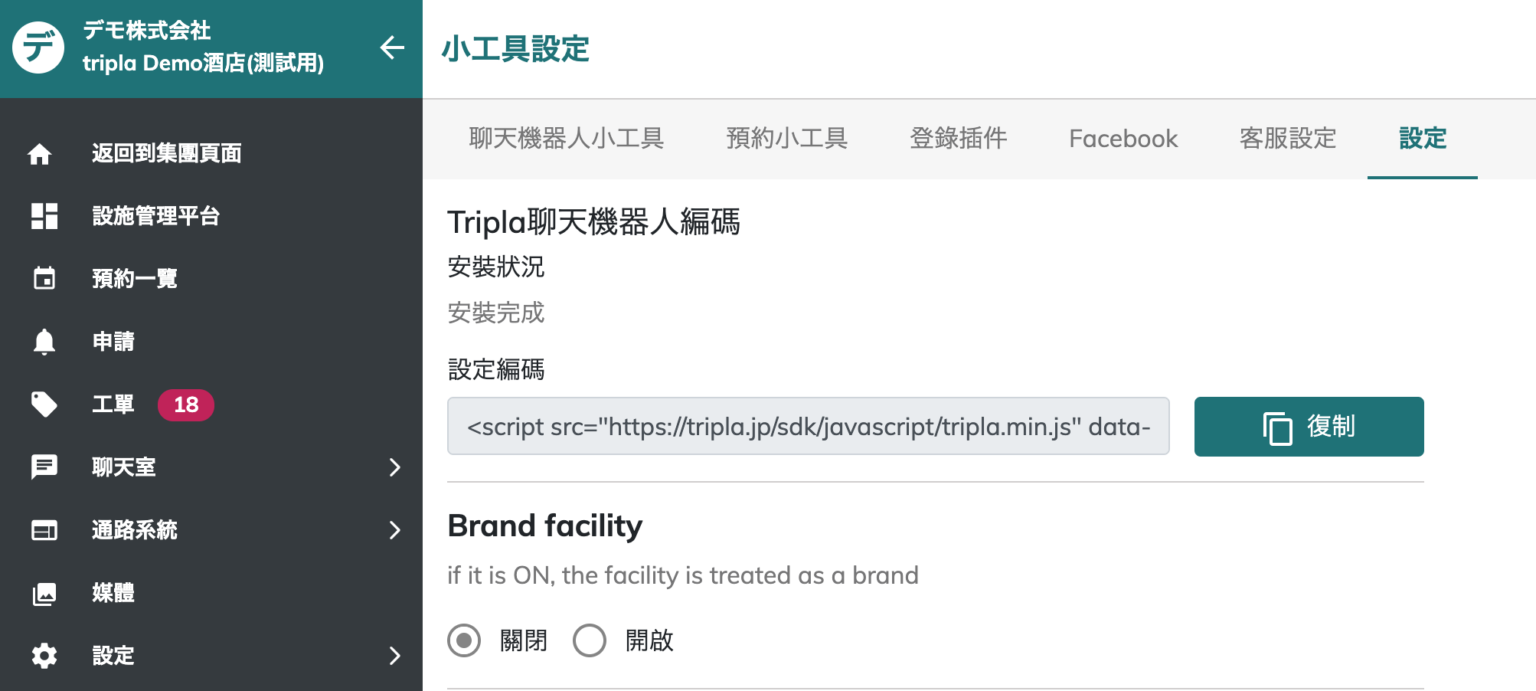Image resolution: width=1536 pixels, height=691 pixels.
Task: Open the 客服設定 tab
Action: 1288,138
